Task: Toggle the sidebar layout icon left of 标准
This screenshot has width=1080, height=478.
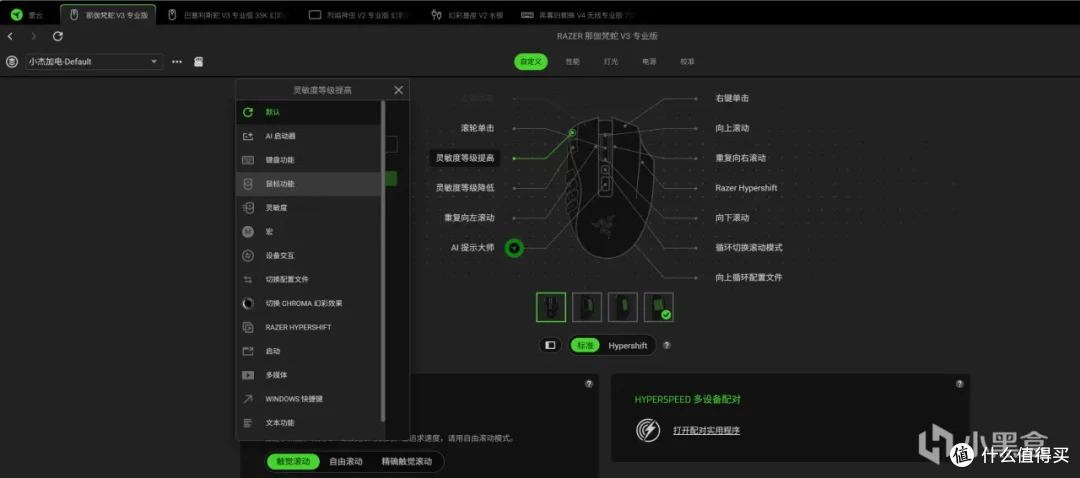Action: click(550, 345)
